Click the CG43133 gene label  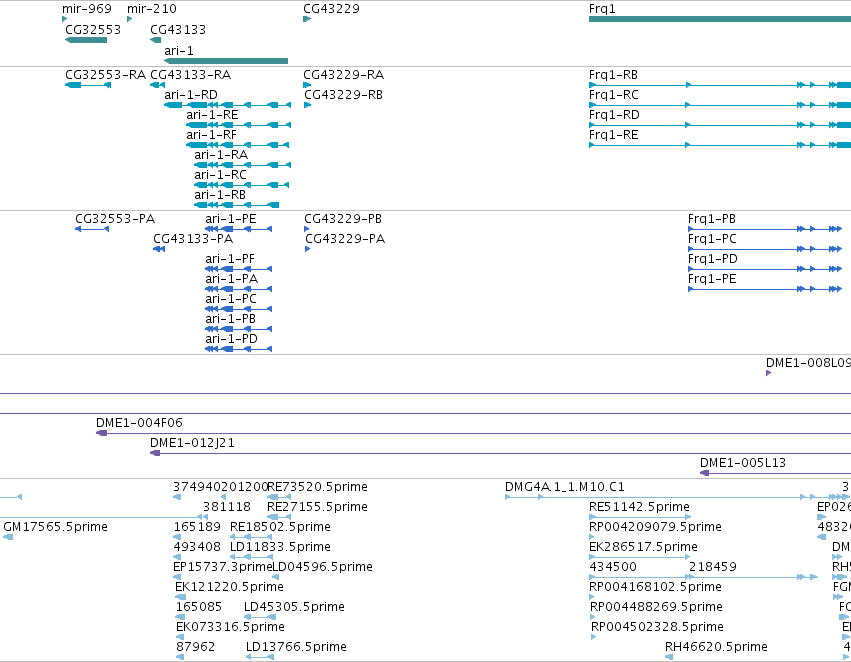178,29
